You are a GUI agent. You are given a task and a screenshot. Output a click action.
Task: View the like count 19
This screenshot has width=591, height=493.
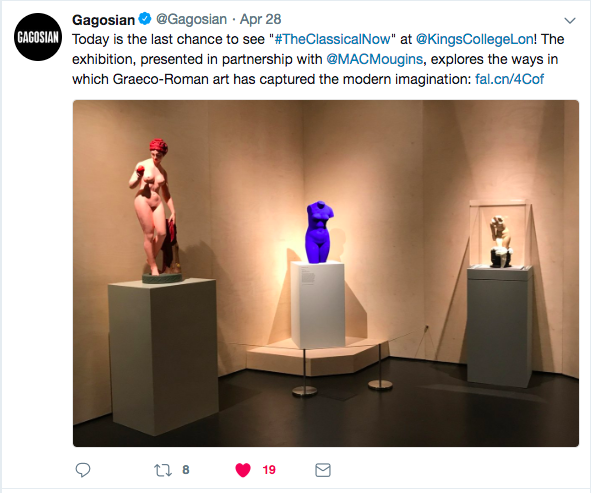click(269, 470)
